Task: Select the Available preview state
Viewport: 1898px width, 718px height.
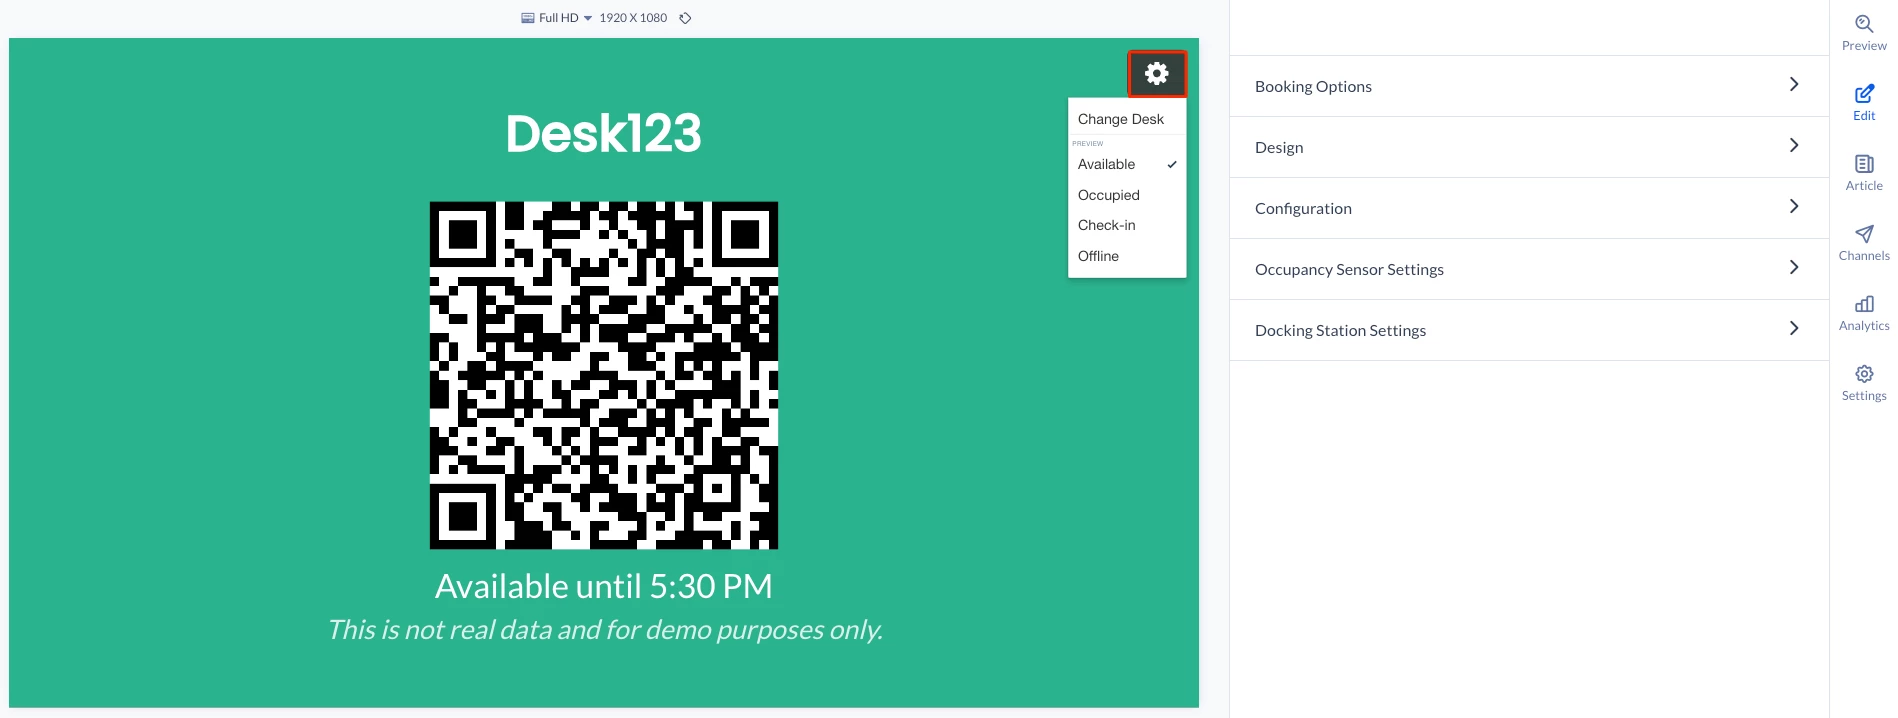Action: coord(1127,164)
